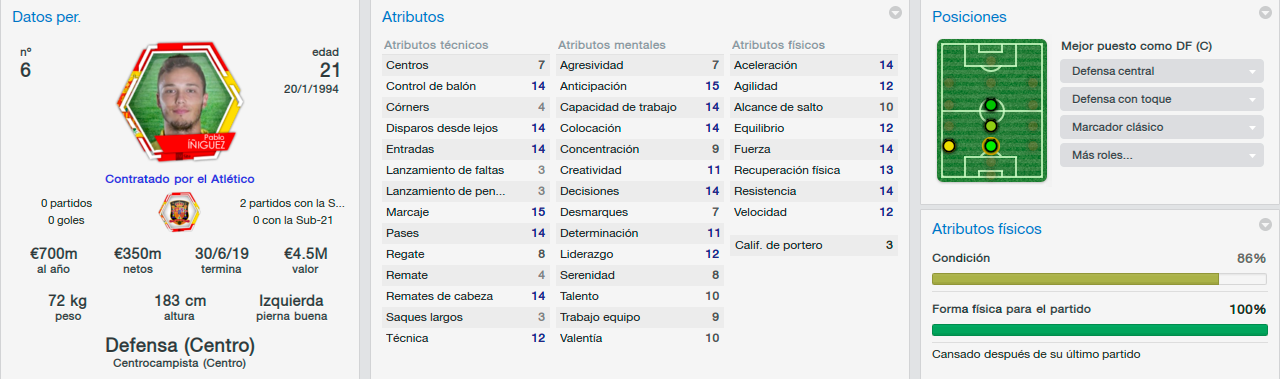Select the highlighted centre-back position dot on pitch
The image size is (1280, 379).
990,147
